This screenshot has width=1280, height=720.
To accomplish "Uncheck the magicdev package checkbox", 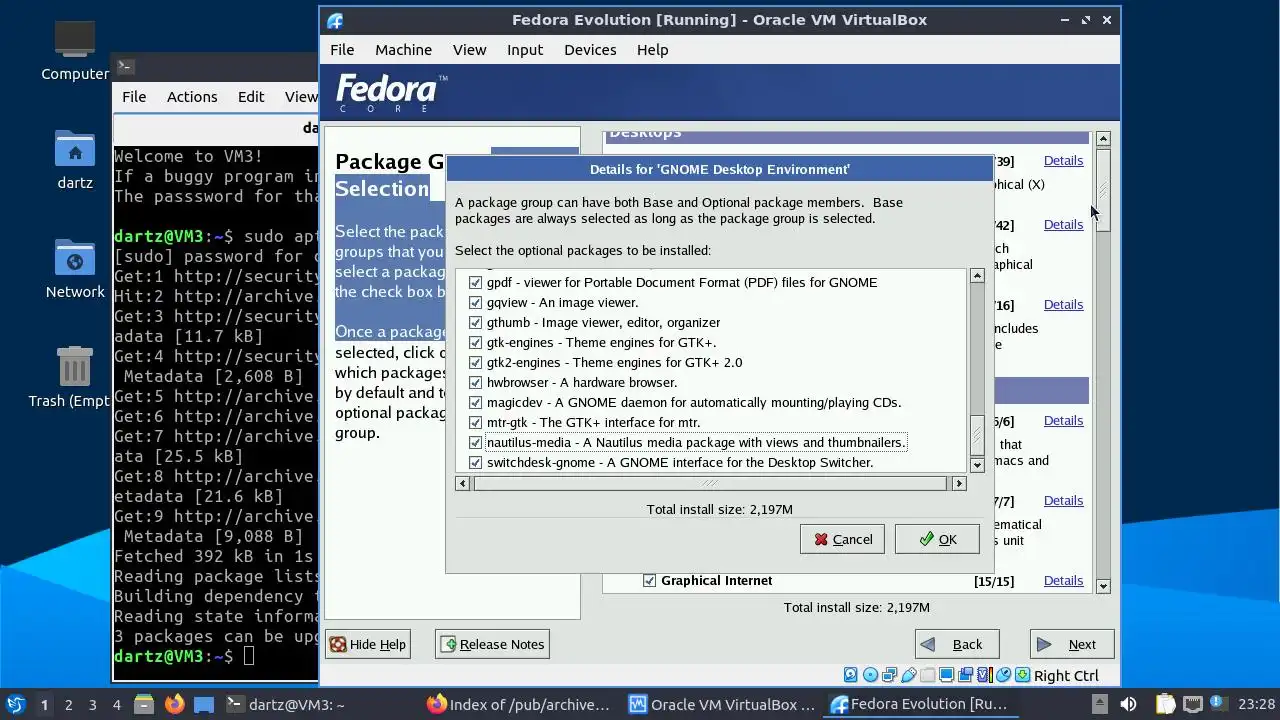I will [475, 402].
